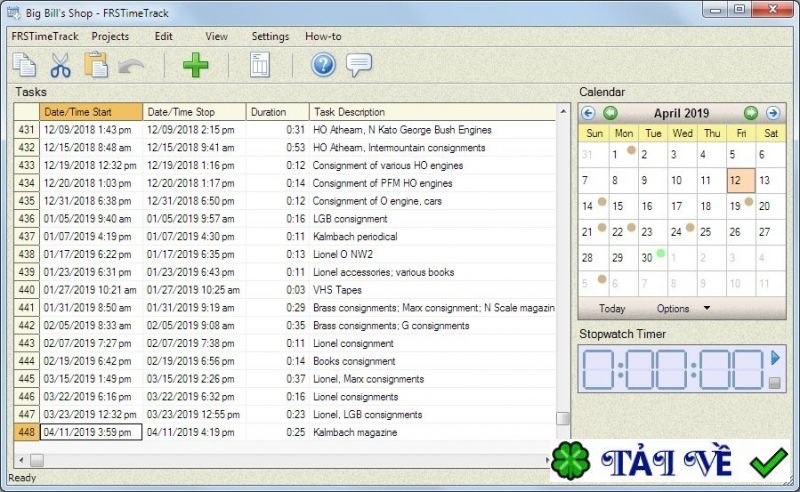The height and width of the screenshot is (492, 800).
Task: Go to previous year with blue left arrow
Action: pyautogui.click(x=588, y=113)
